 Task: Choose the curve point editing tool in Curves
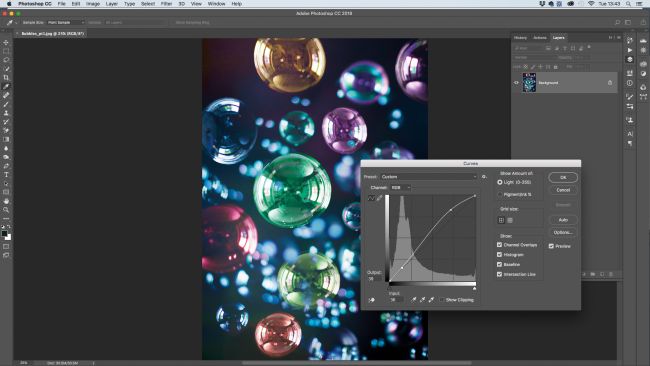(x=371, y=198)
